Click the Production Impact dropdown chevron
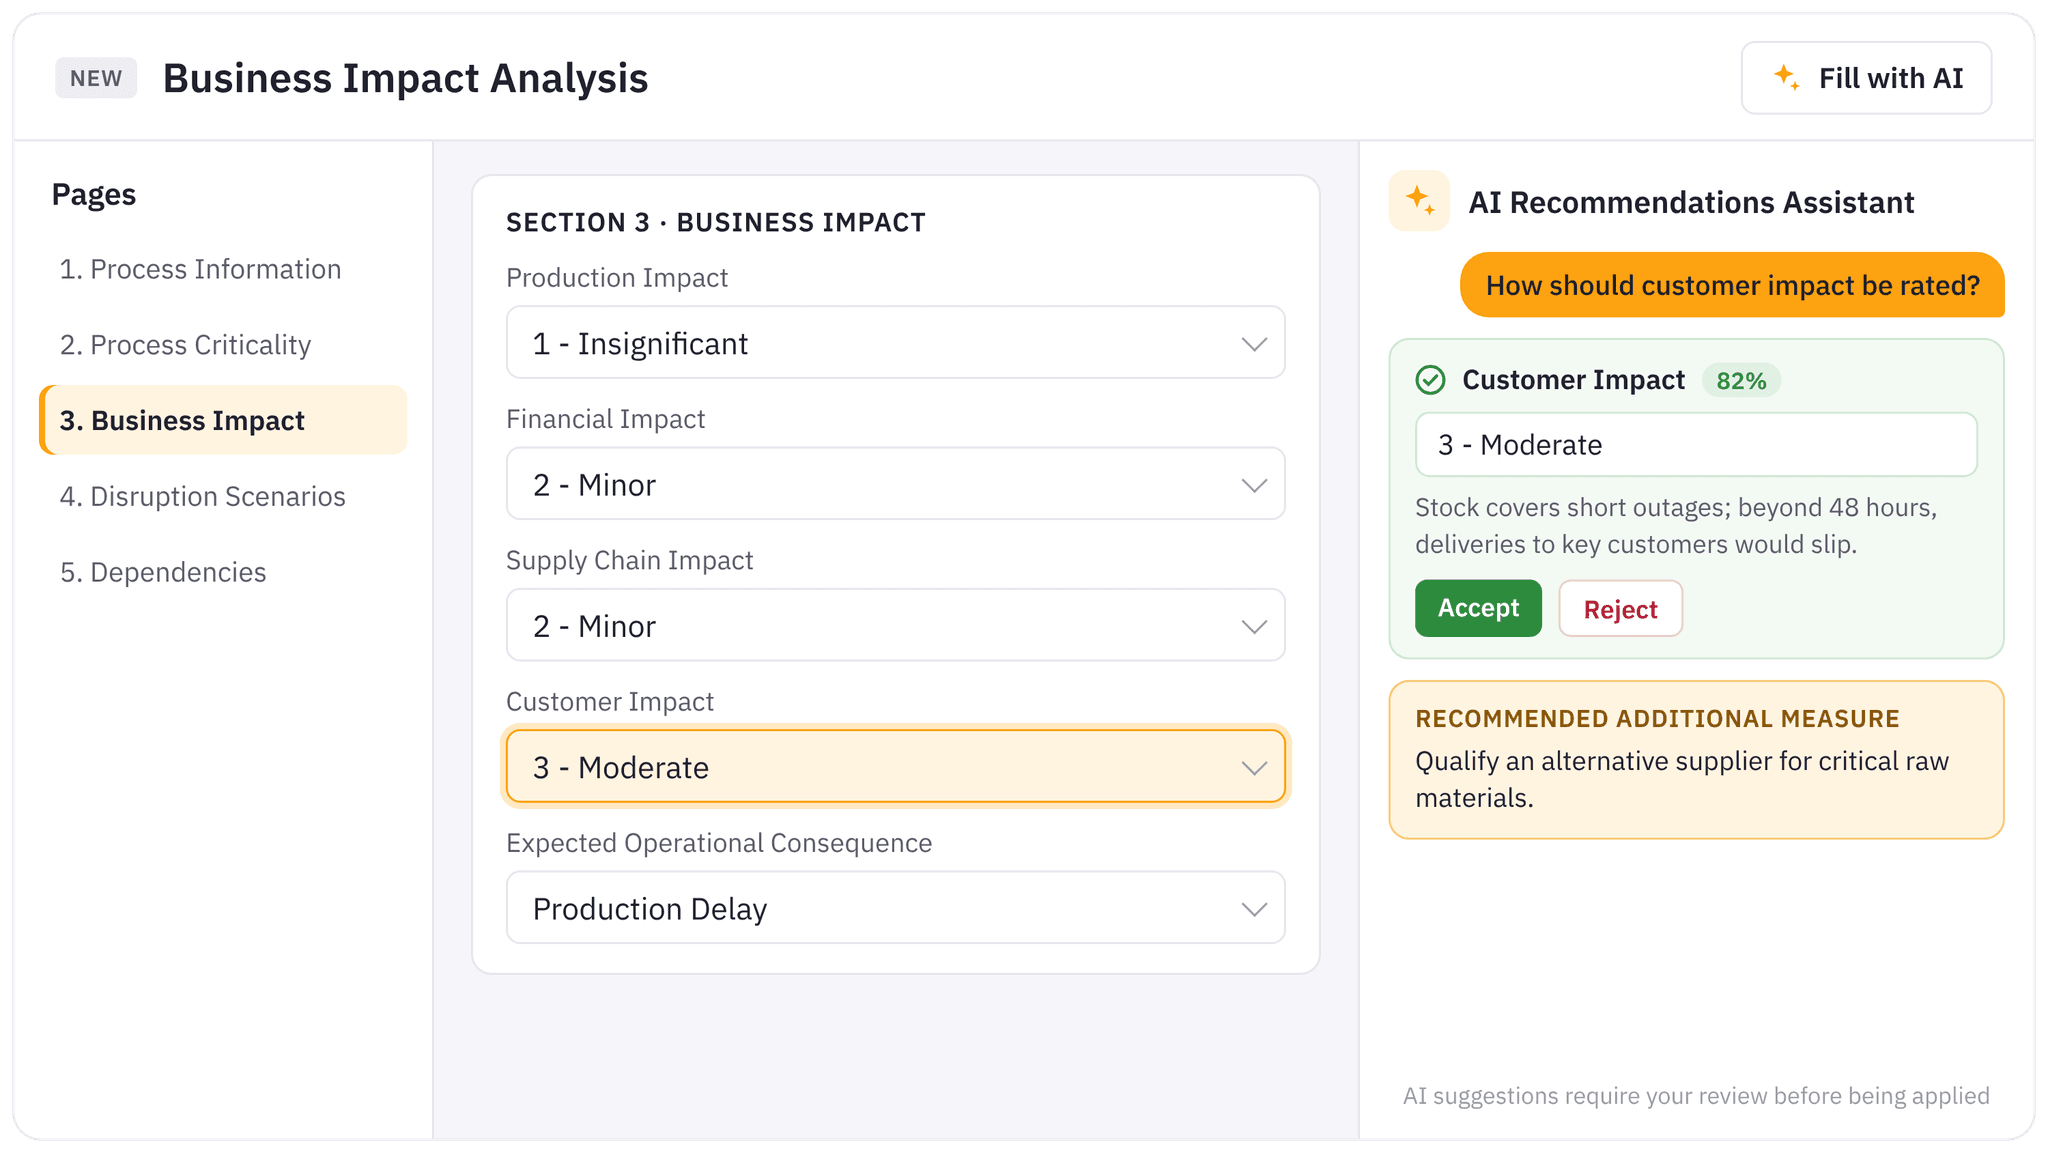This screenshot has height=1153, width=2048. 1254,344
